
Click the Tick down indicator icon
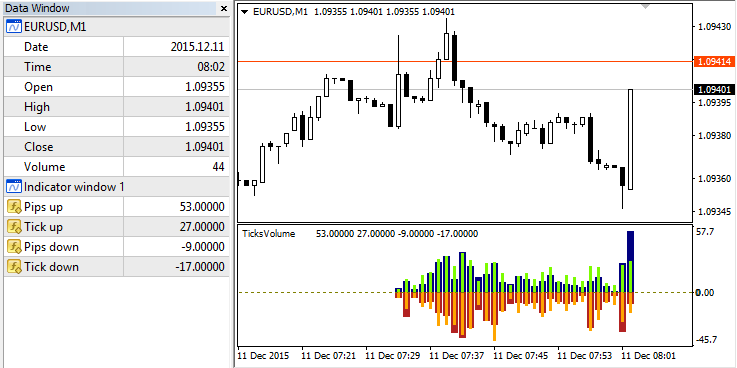coord(14,267)
